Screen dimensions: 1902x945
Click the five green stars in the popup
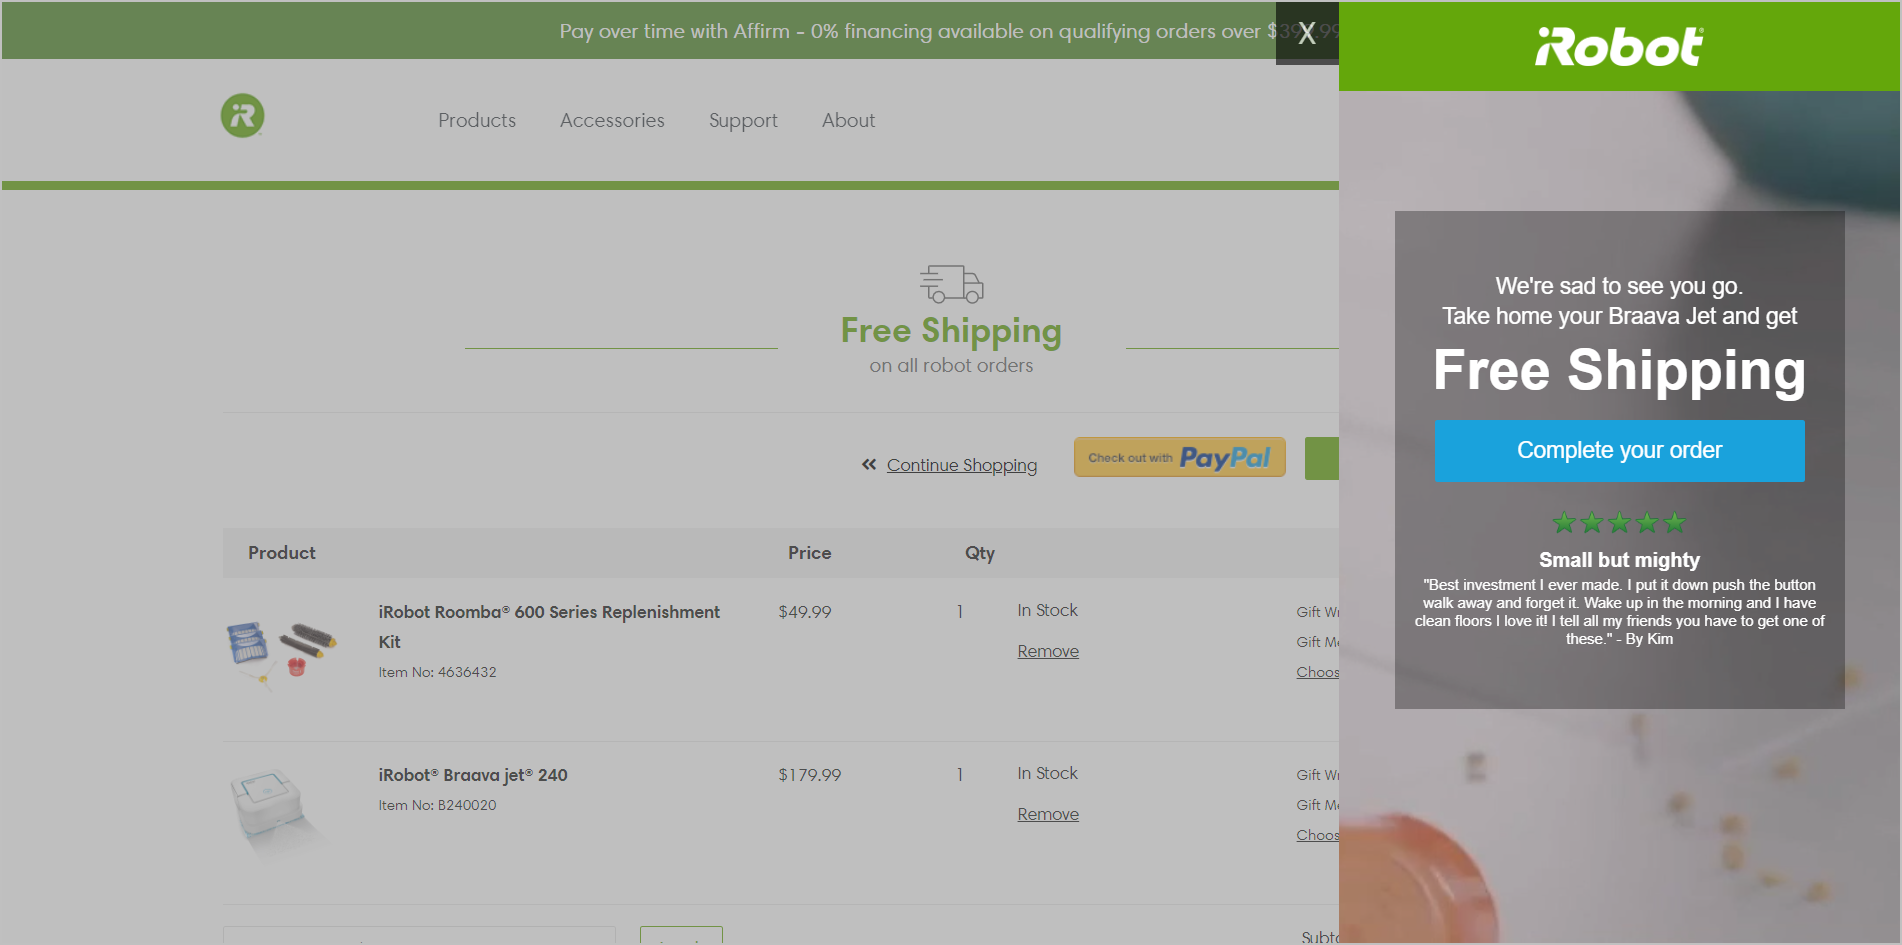coord(1619,522)
